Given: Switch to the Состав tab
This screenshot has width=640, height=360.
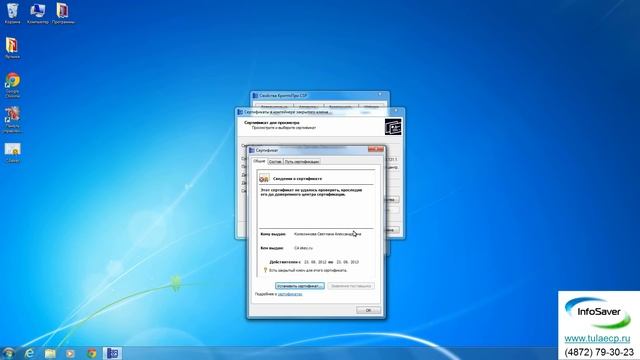Looking at the screenshot, I should click(275, 162).
